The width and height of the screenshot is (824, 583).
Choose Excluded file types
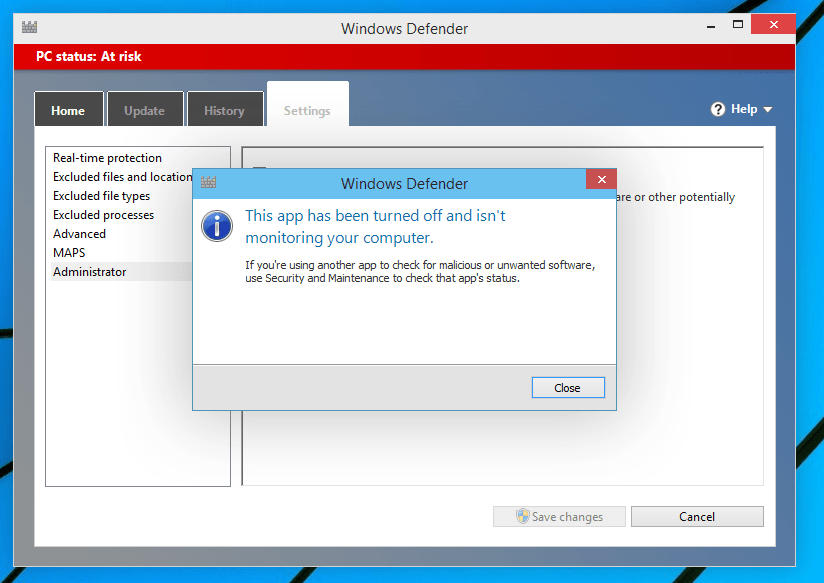(x=101, y=196)
